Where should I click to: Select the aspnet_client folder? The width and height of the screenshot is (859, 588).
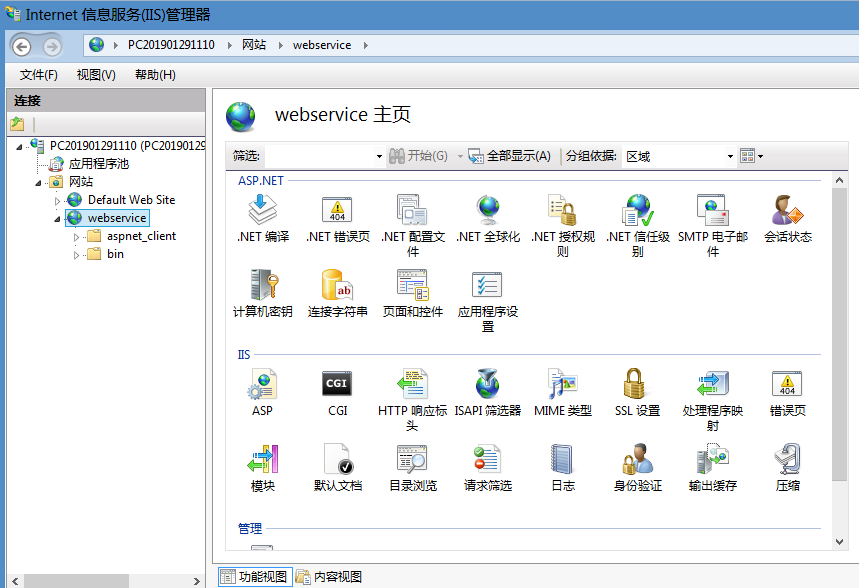click(141, 236)
